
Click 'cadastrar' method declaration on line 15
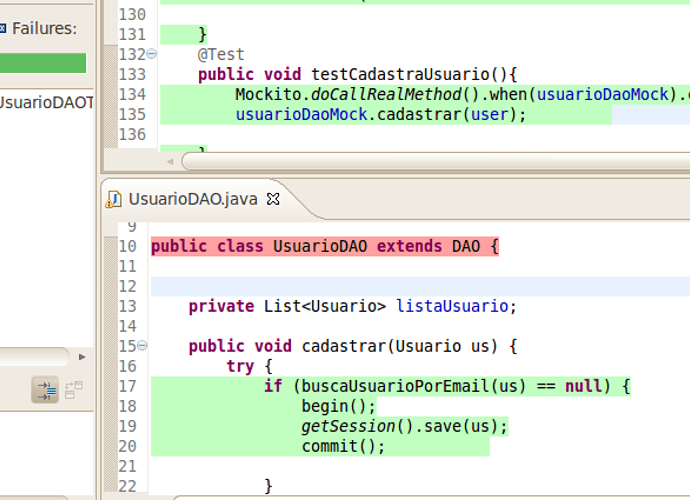pos(344,346)
